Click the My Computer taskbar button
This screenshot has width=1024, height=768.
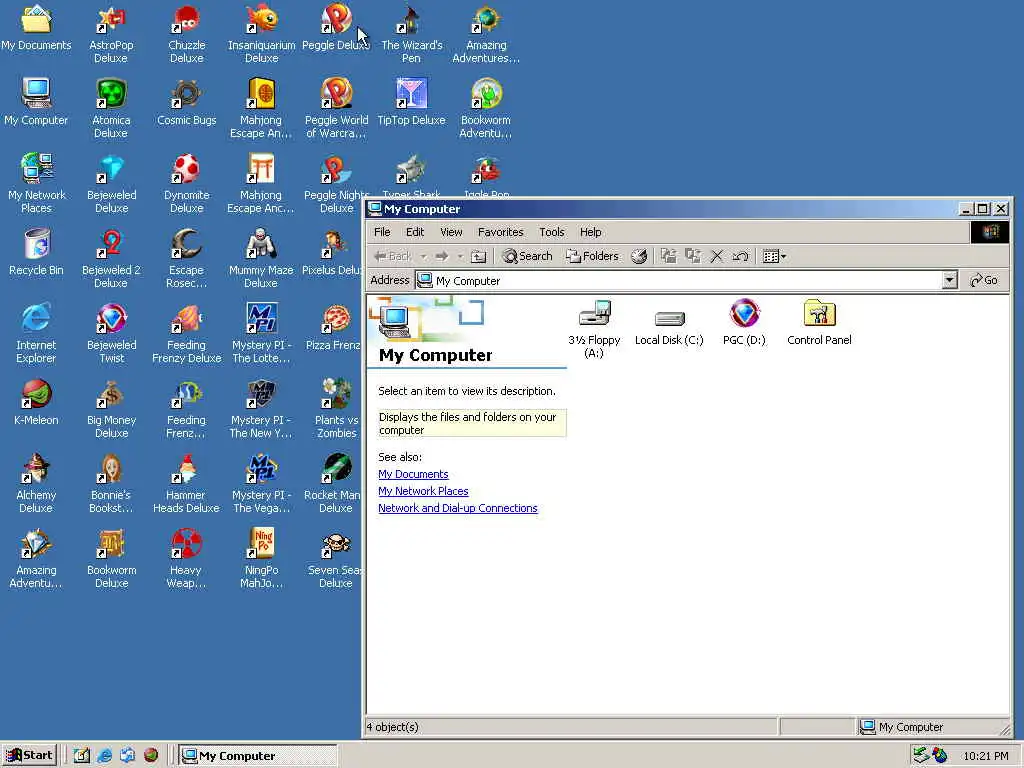[x=258, y=756]
